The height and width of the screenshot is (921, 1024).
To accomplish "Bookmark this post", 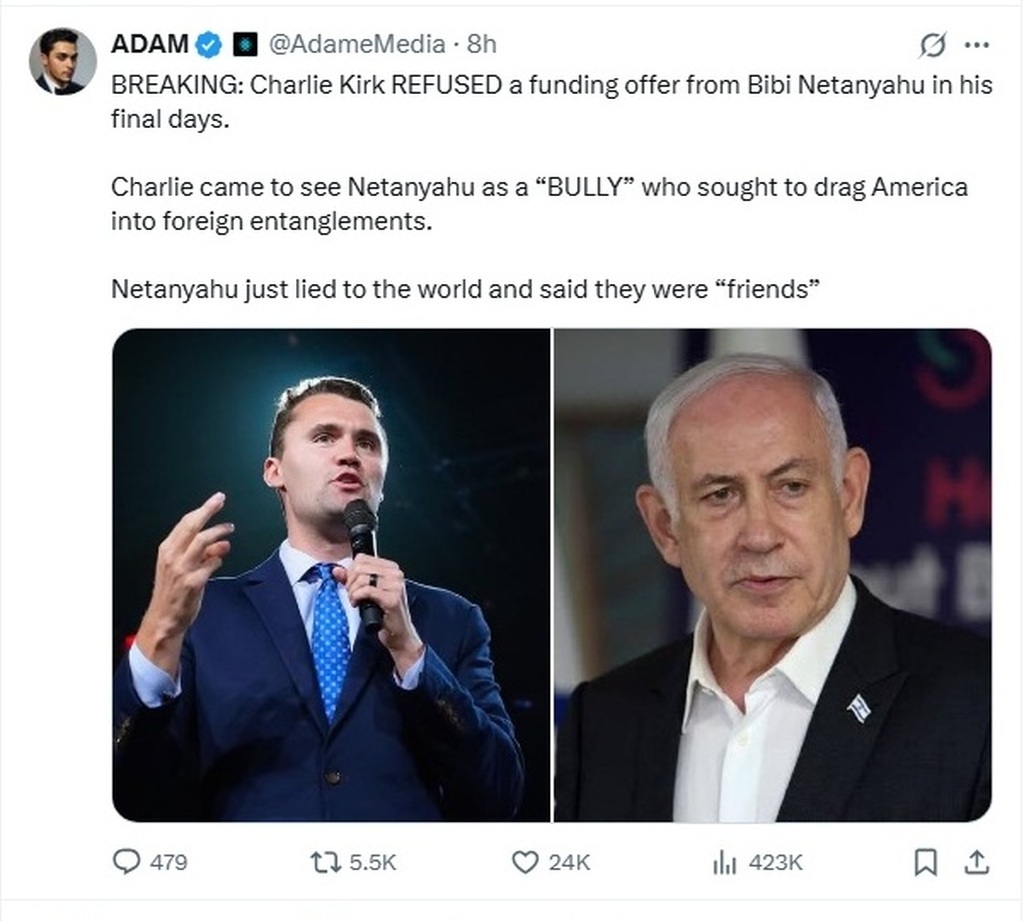I will 926,861.
